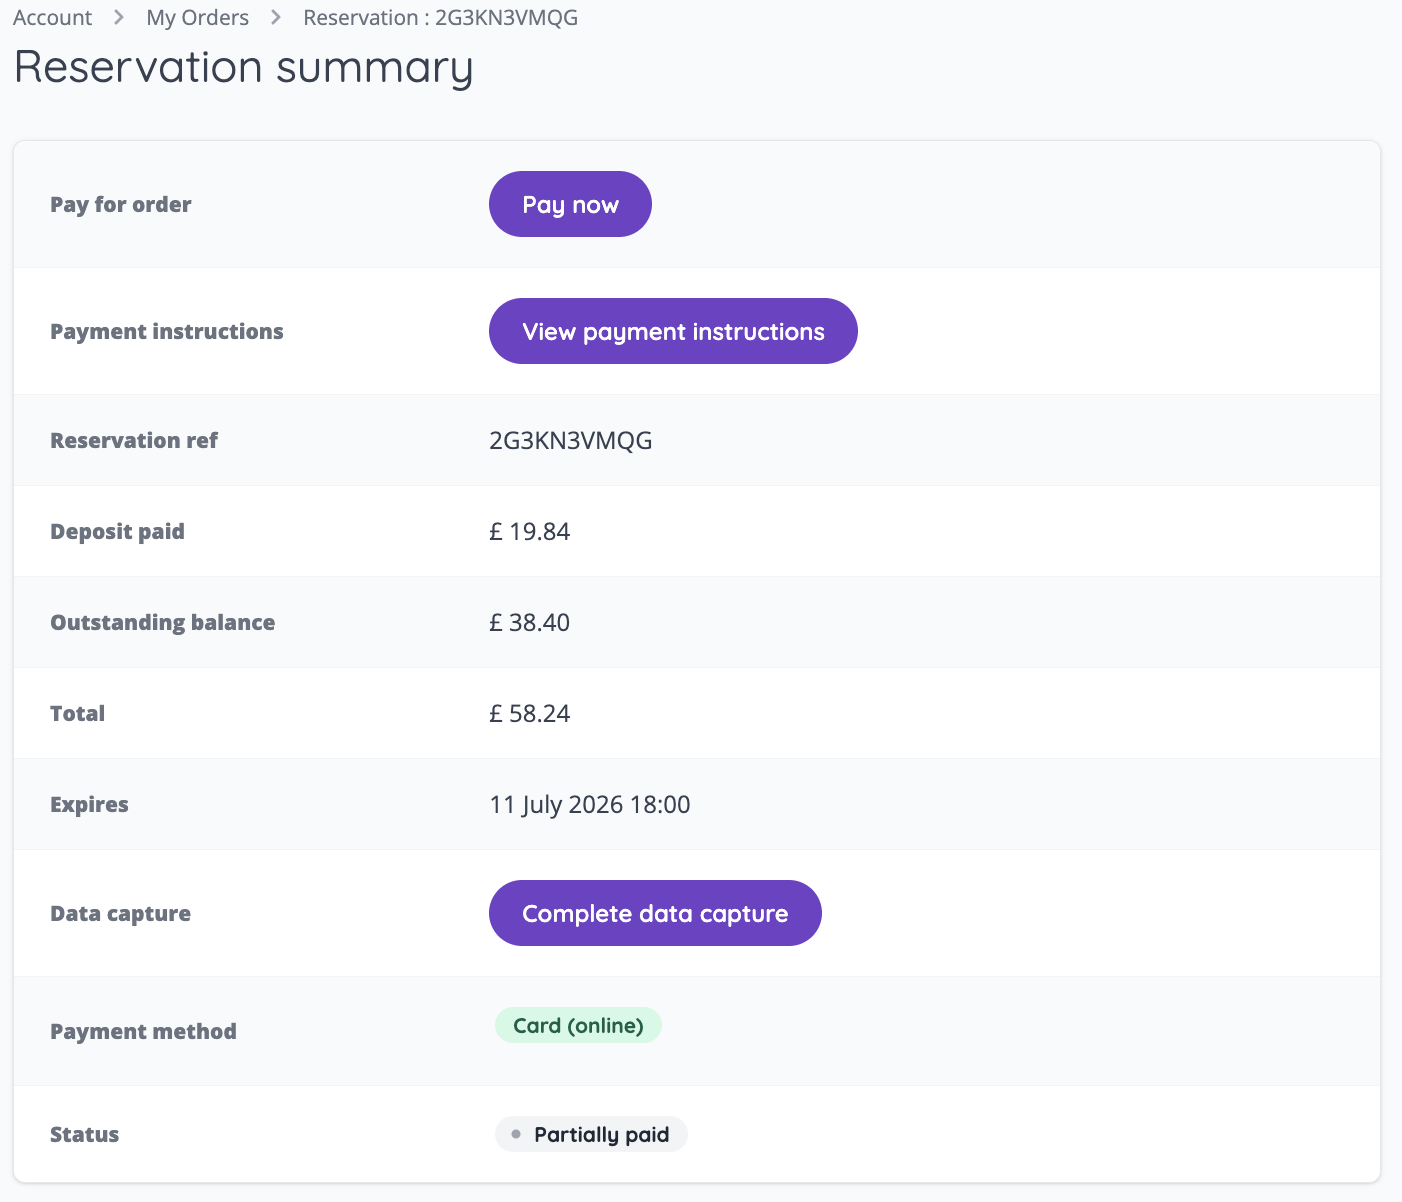The image size is (1402, 1202).
Task: Click the chevron after Account breadcrumb
Action: pyautogui.click(x=119, y=18)
